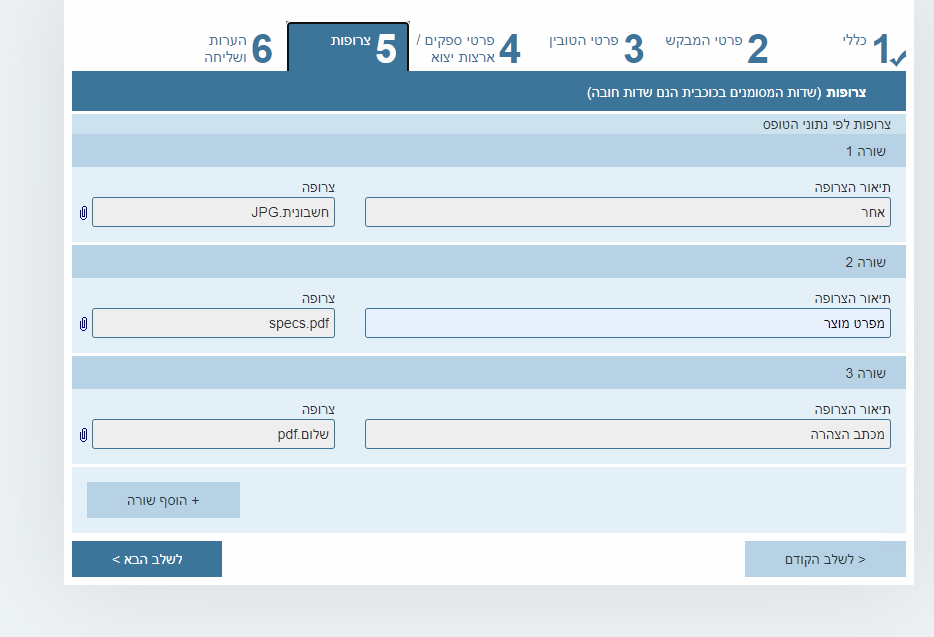Click the description field containing מכתב הצהרה
The width and height of the screenshot is (934, 637).
[627, 435]
